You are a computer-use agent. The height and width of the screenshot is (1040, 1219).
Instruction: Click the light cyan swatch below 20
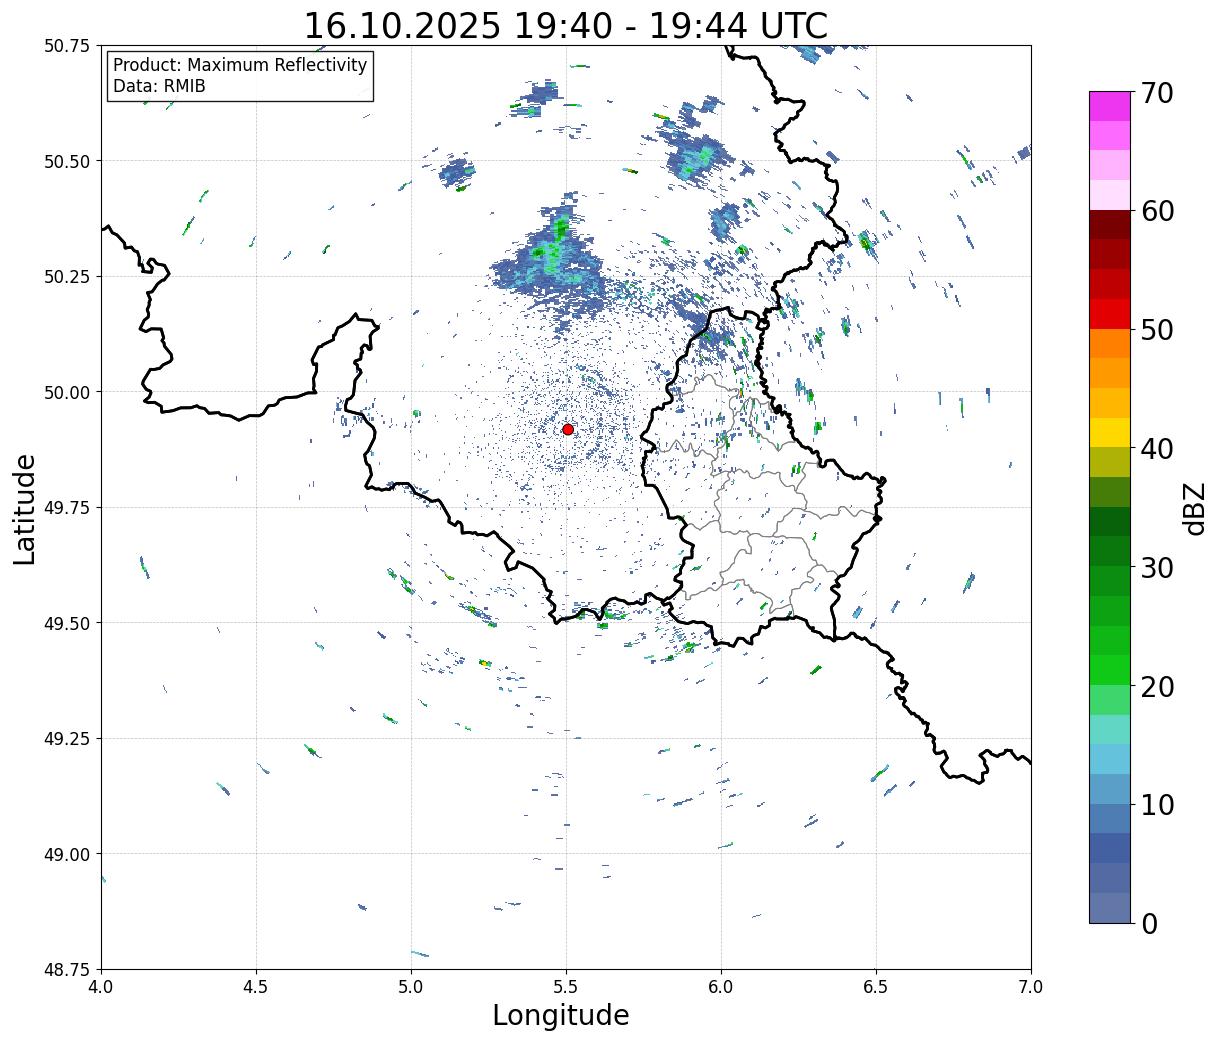coord(1110,729)
